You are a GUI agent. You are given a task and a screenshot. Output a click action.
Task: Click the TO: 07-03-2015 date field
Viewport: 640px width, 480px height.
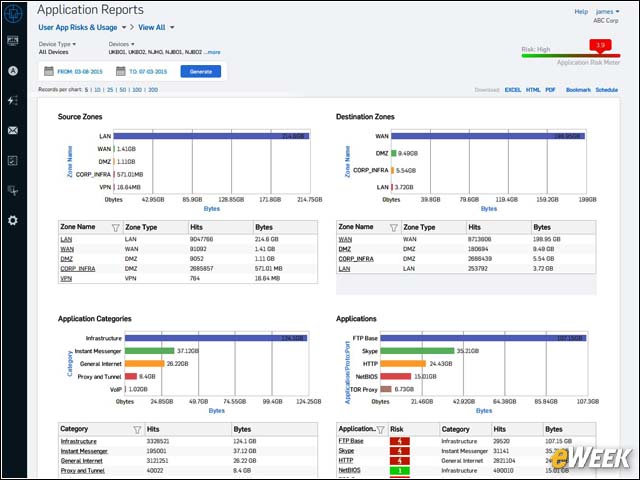(x=148, y=72)
